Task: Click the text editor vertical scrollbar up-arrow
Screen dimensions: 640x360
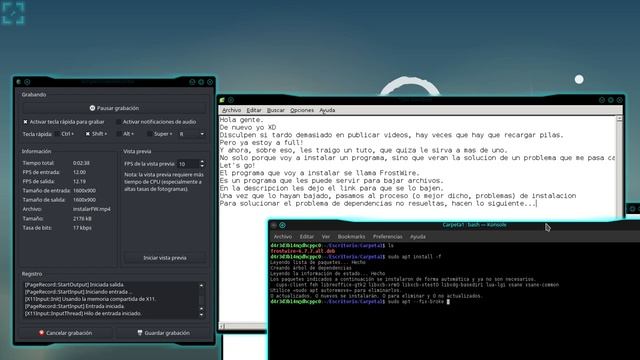Action: (619, 119)
